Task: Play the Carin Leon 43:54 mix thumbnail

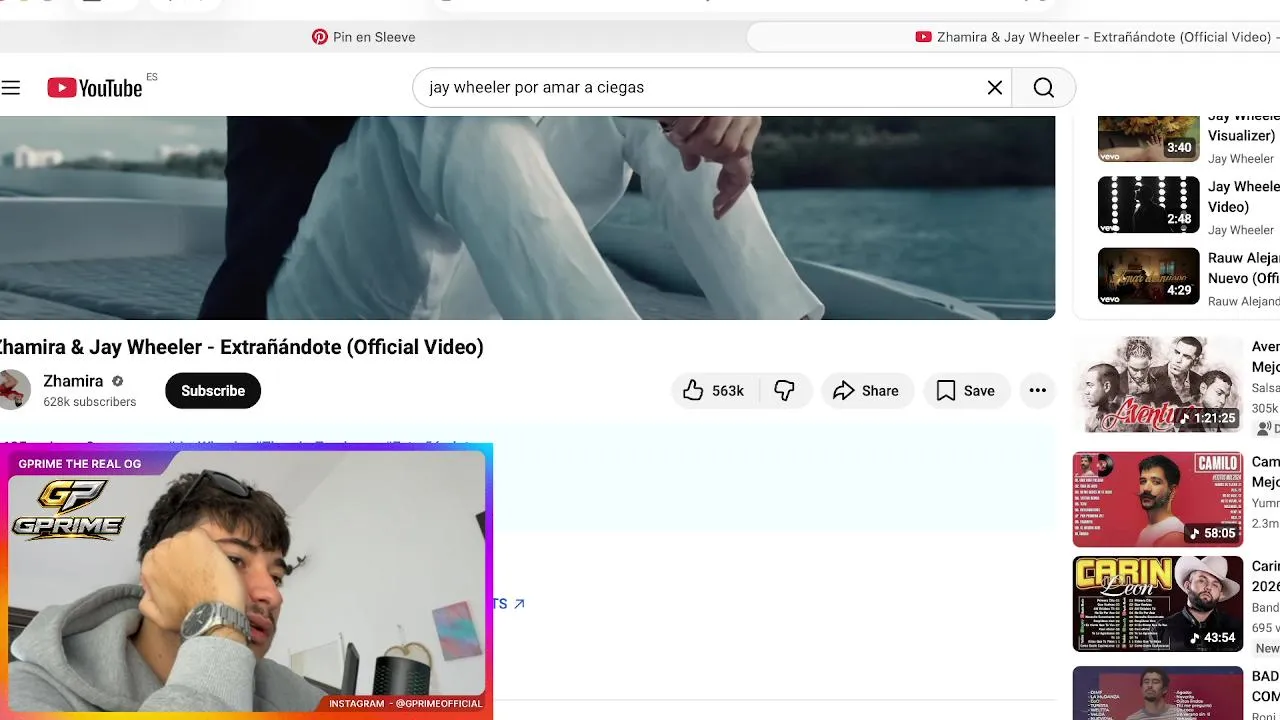Action: pos(1158,604)
